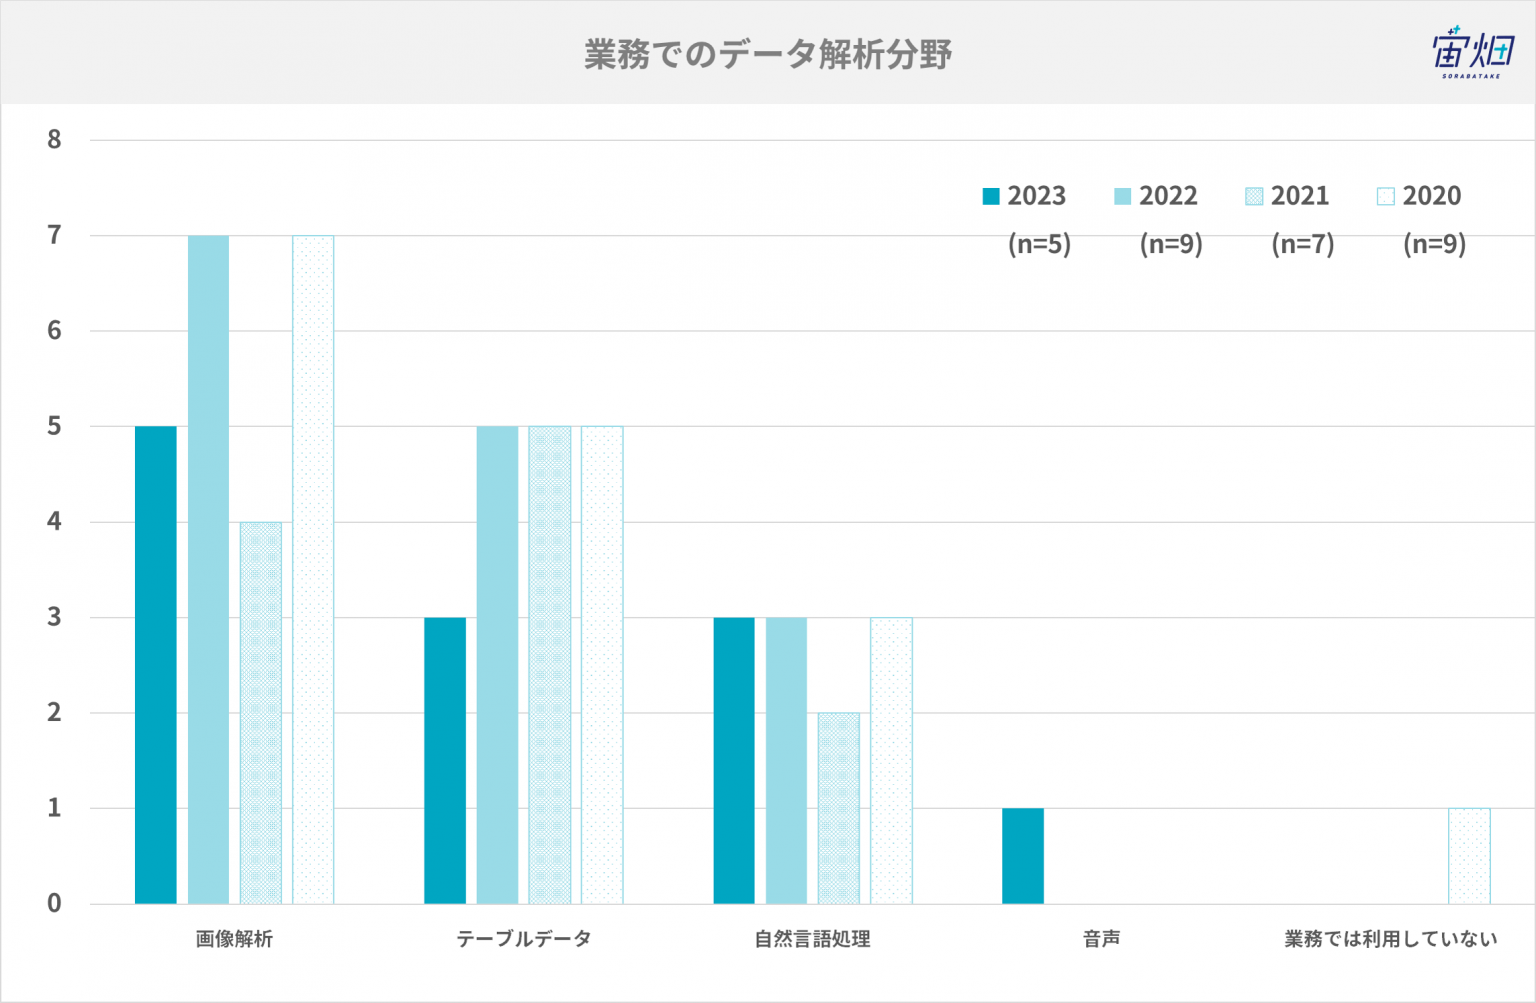1536x1003 pixels.
Task: Click the 2022 bar for 画像解析
Action: tap(208, 570)
